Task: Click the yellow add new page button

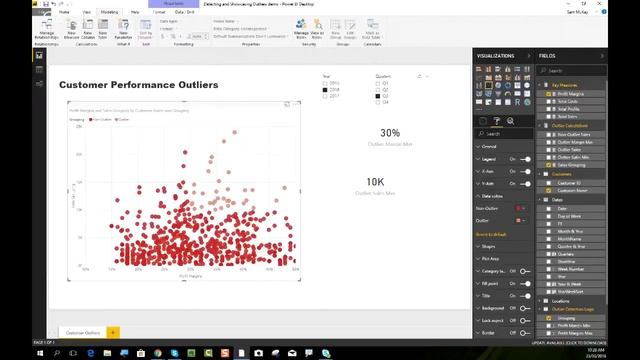Action: click(113, 333)
